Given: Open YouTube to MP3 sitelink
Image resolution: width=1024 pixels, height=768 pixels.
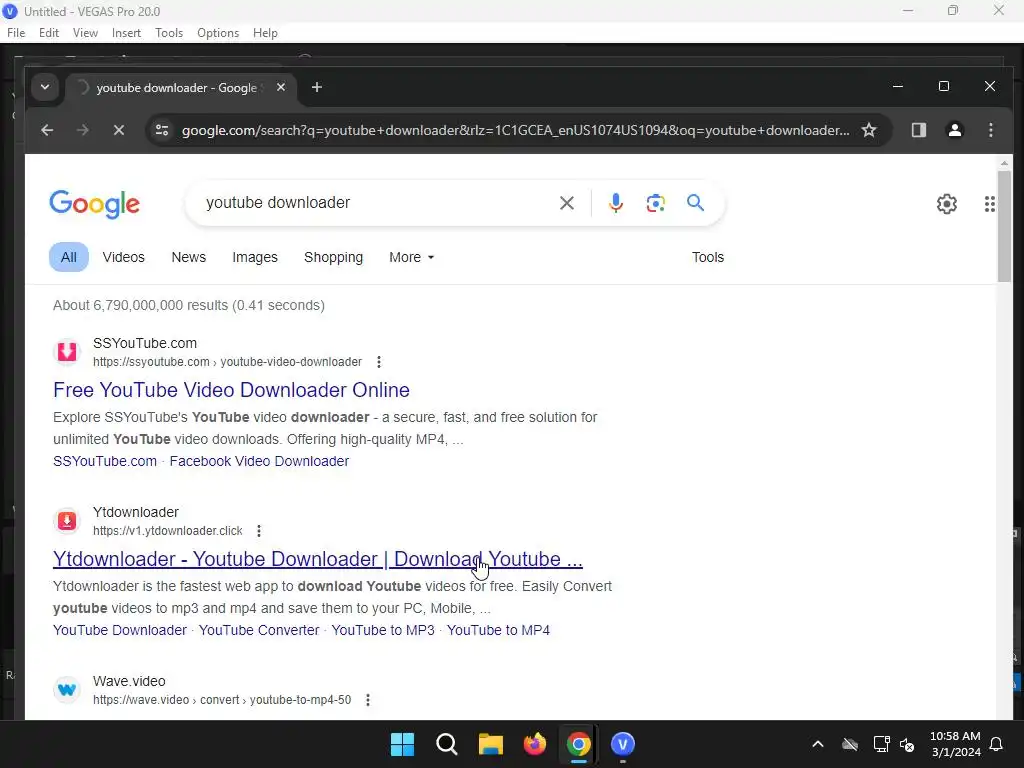Looking at the screenshot, I should [x=383, y=630].
